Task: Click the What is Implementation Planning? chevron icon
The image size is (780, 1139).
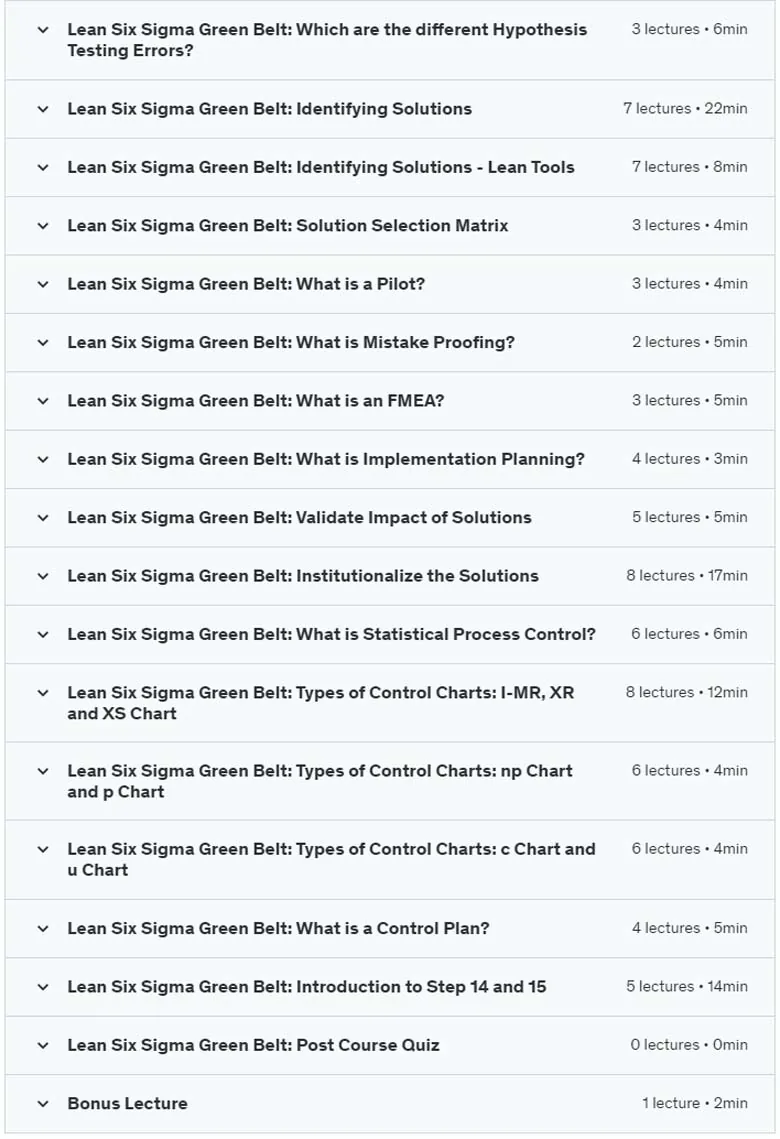Action: click(x=43, y=459)
